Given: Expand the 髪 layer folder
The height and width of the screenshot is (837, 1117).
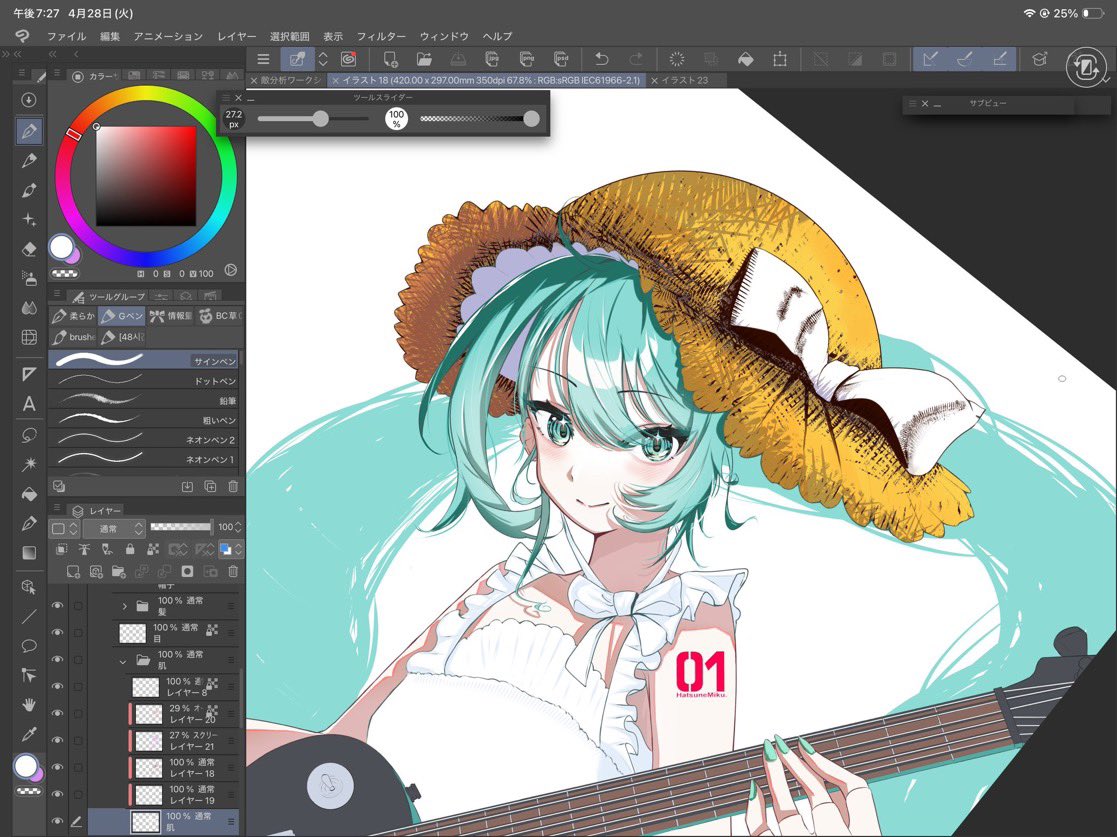Looking at the screenshot, I should click(124, 606).
